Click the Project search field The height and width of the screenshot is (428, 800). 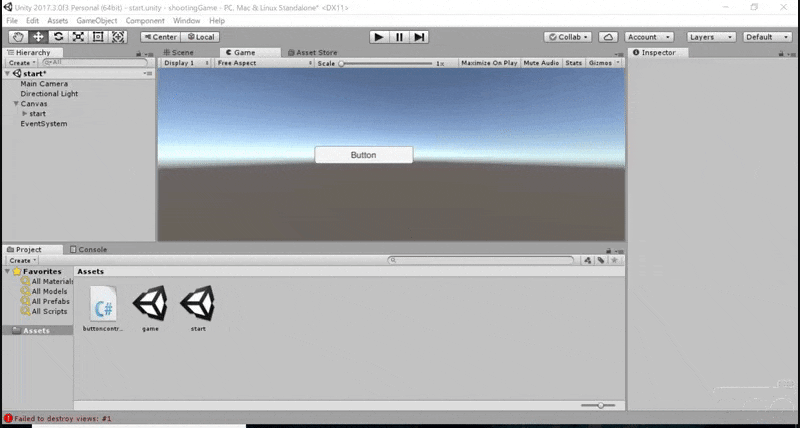pos(481,260)
